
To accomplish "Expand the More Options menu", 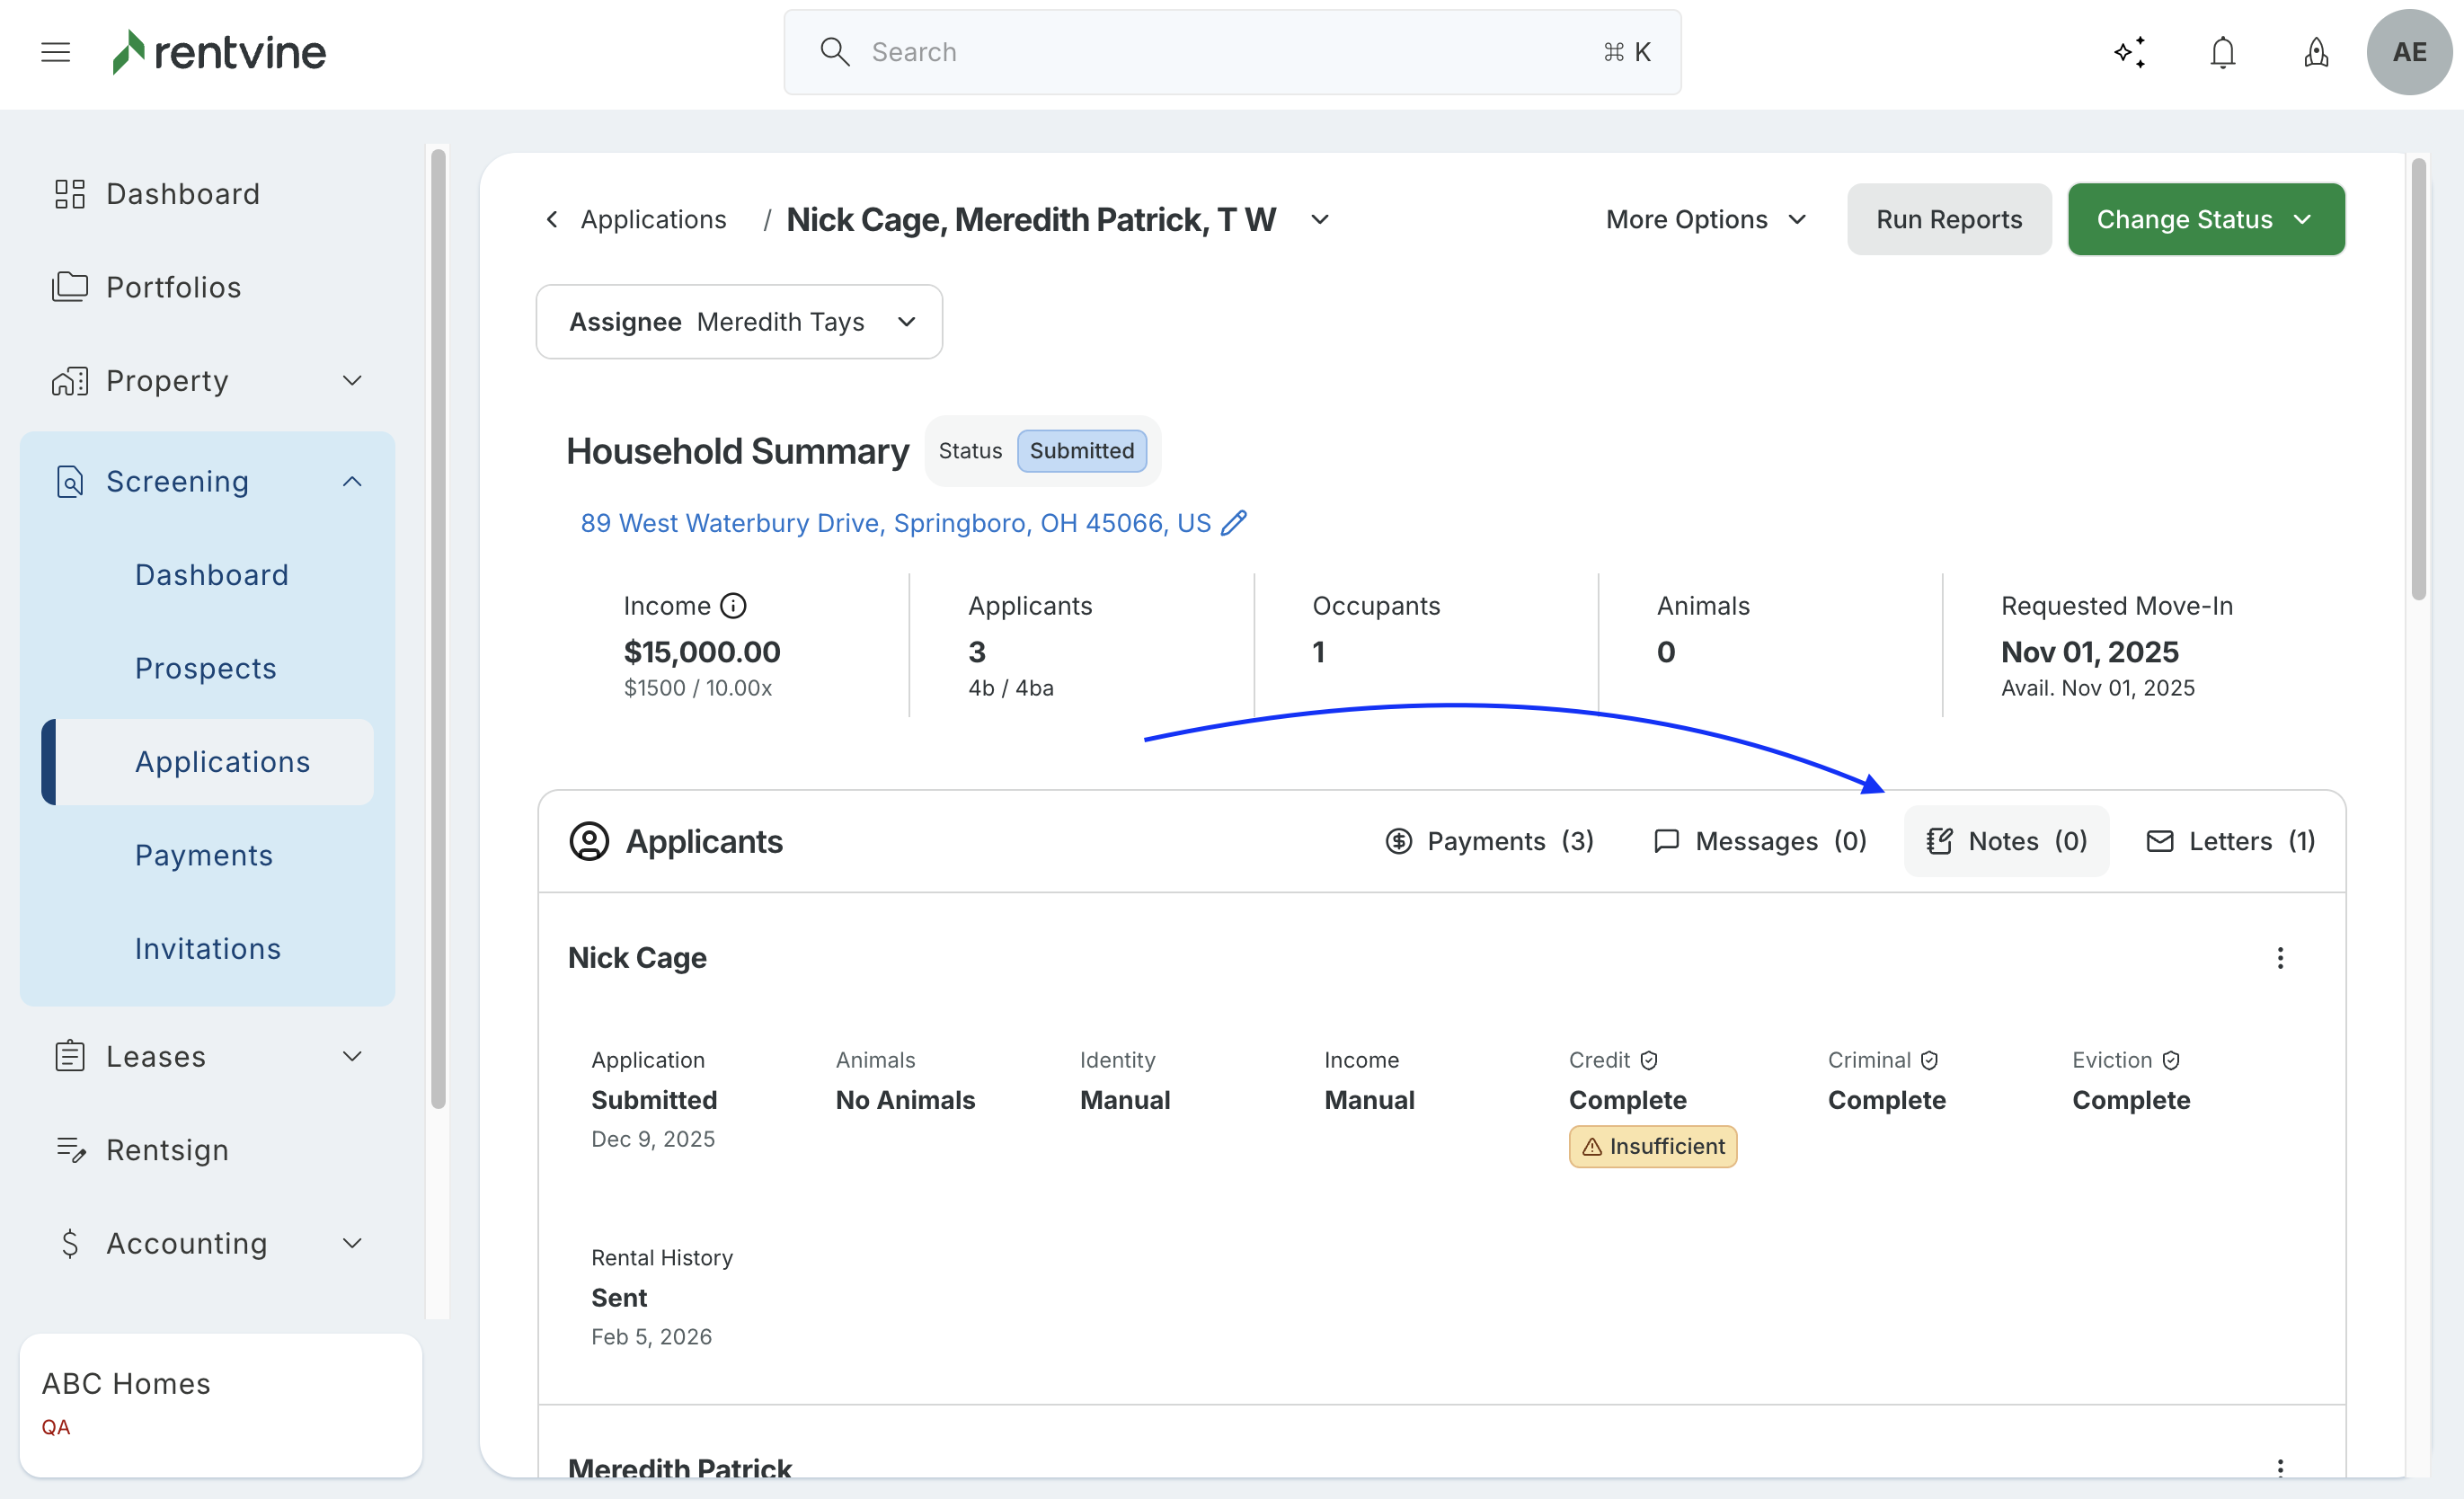I will pos(1706,219).
